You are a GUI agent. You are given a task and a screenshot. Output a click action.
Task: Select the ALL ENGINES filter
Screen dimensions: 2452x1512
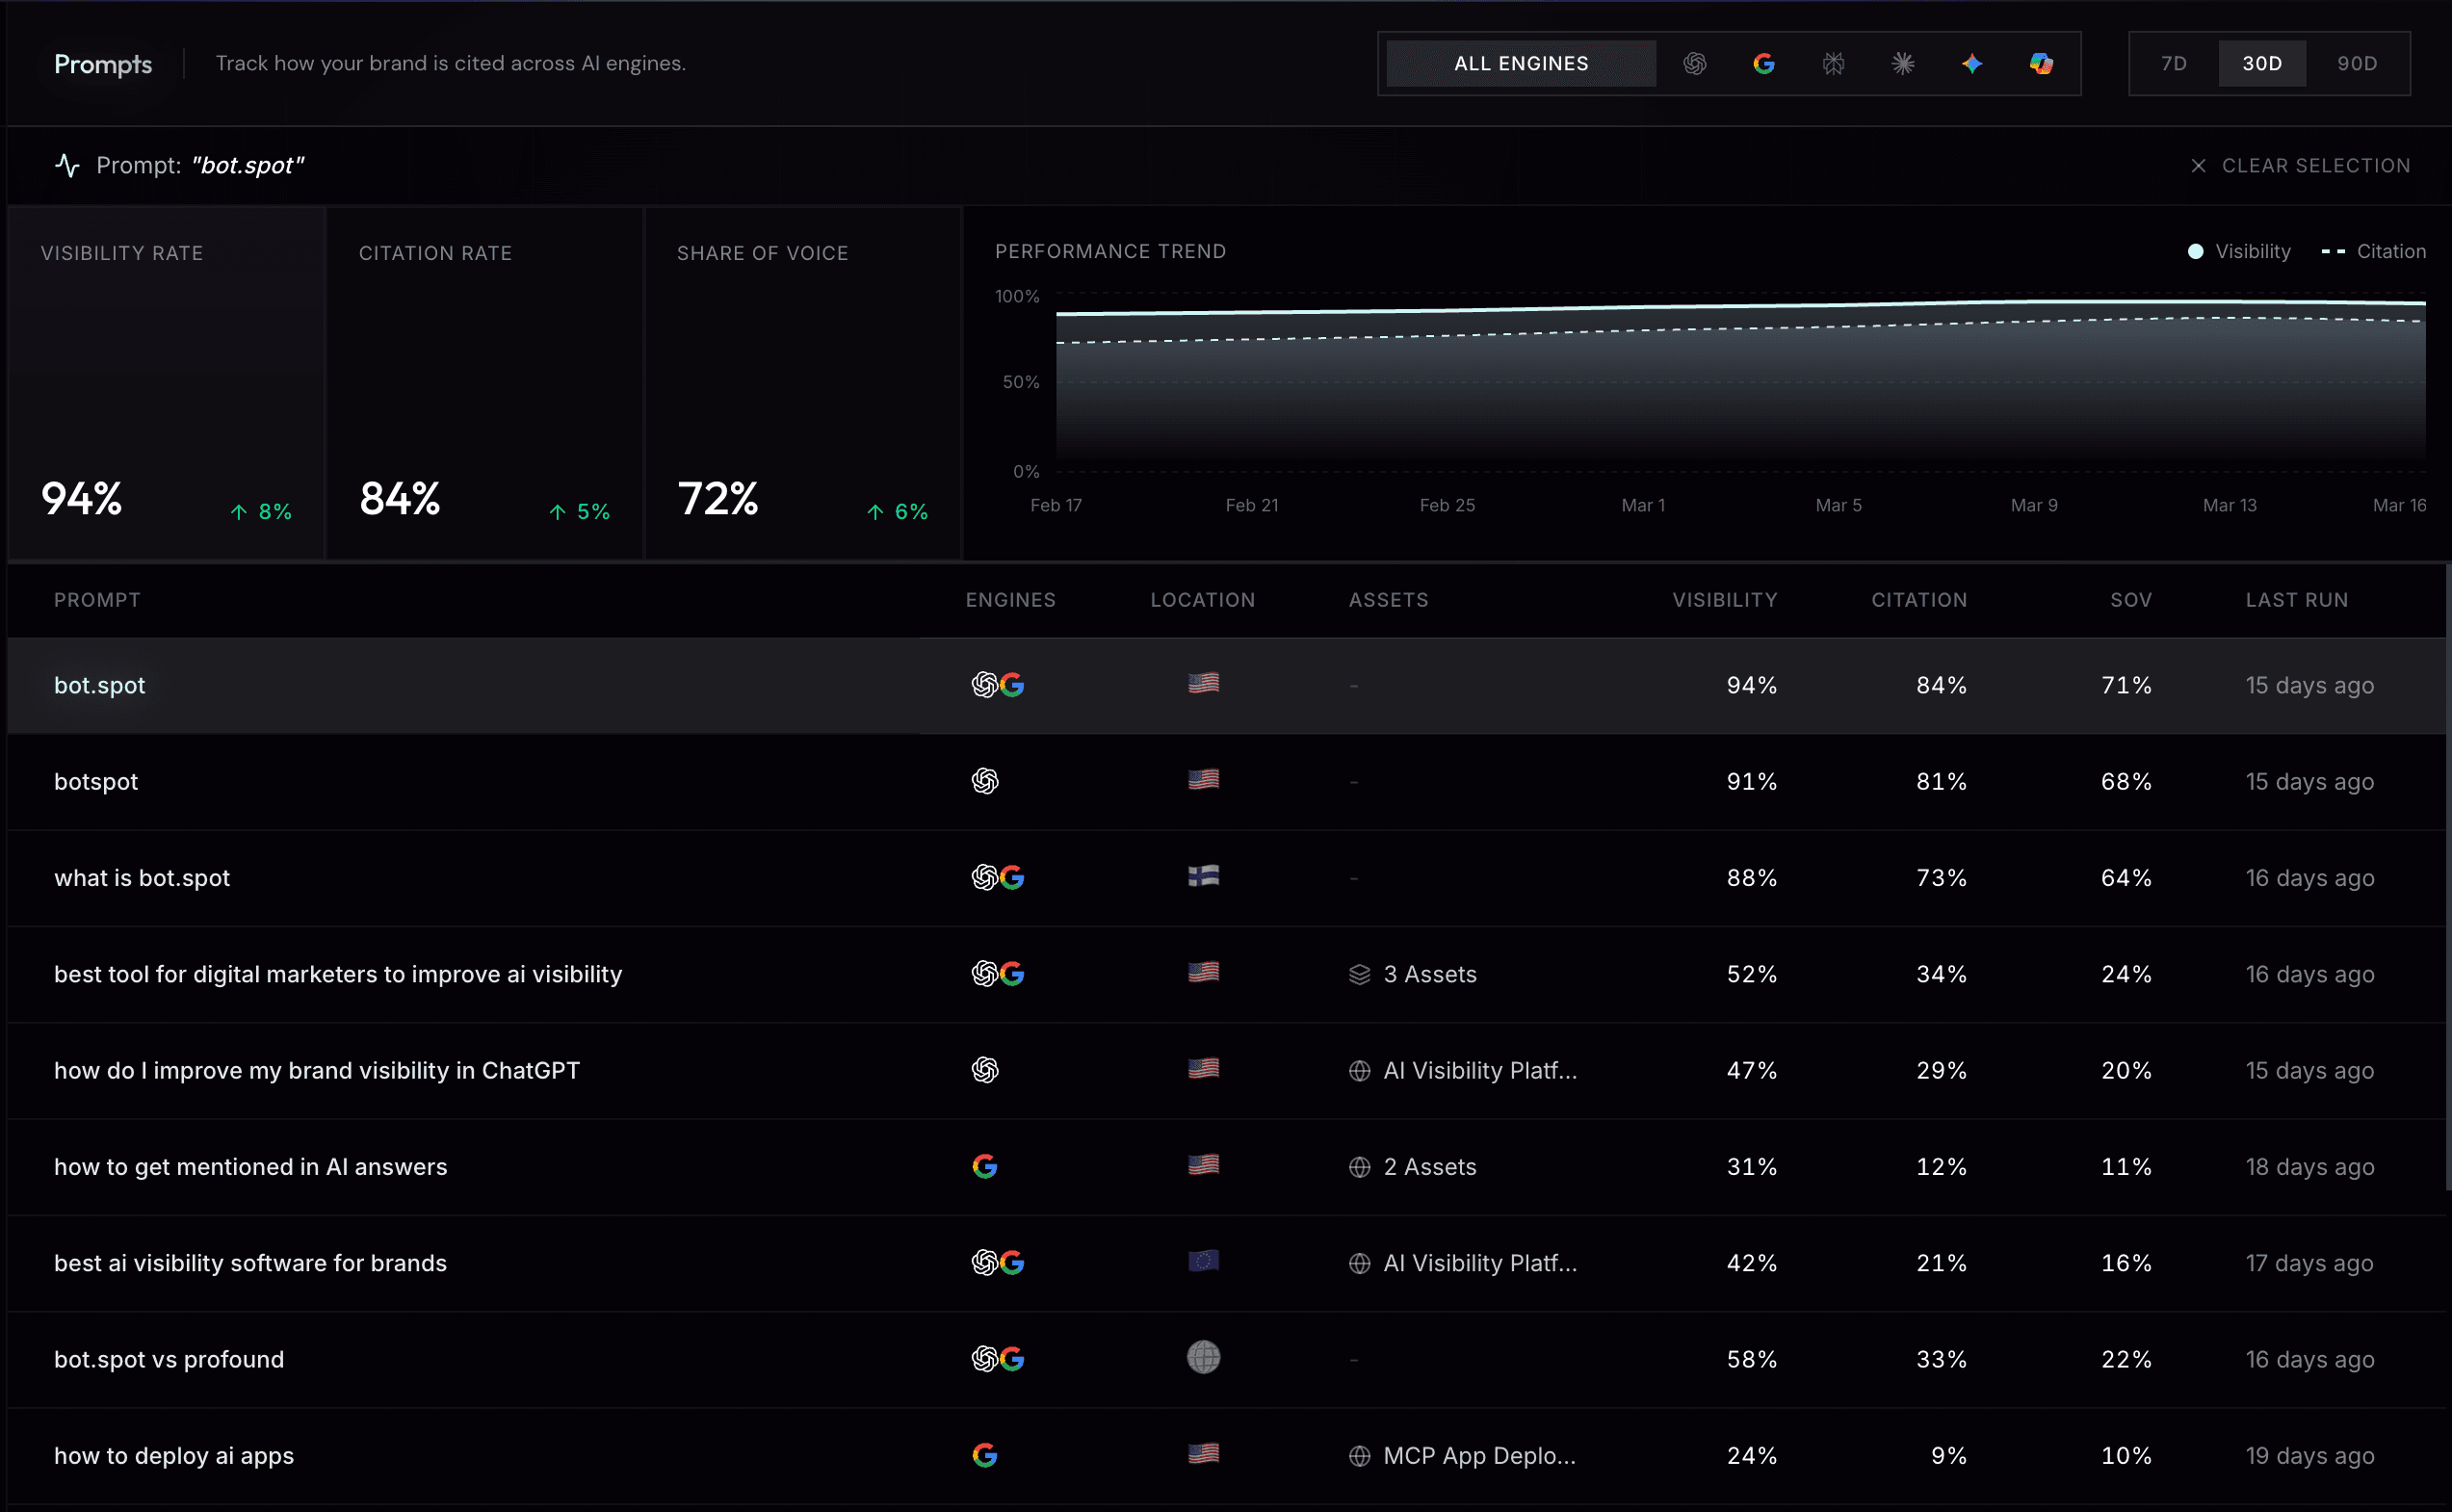1520,64
